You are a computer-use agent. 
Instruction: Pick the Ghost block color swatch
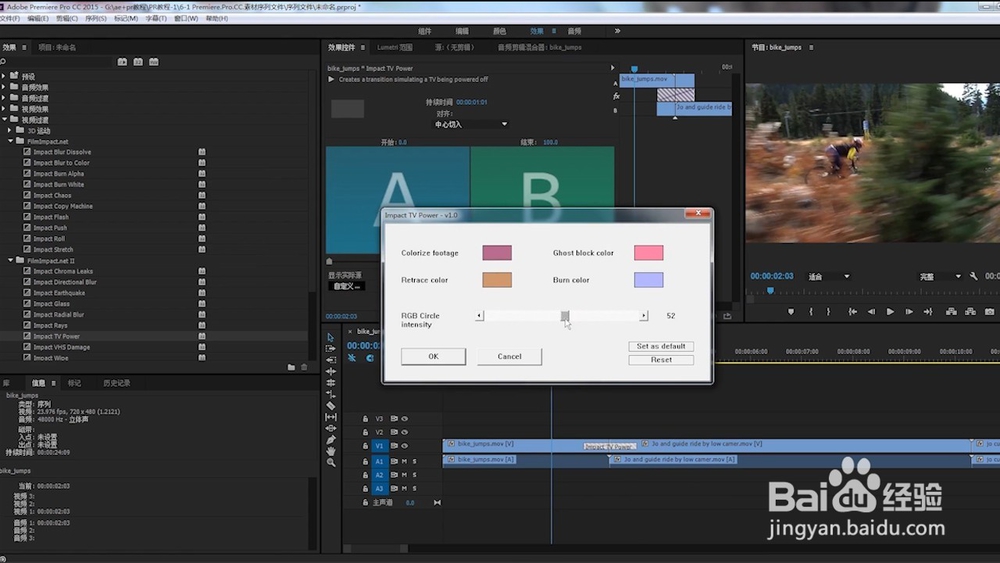[x=649, y=252]
